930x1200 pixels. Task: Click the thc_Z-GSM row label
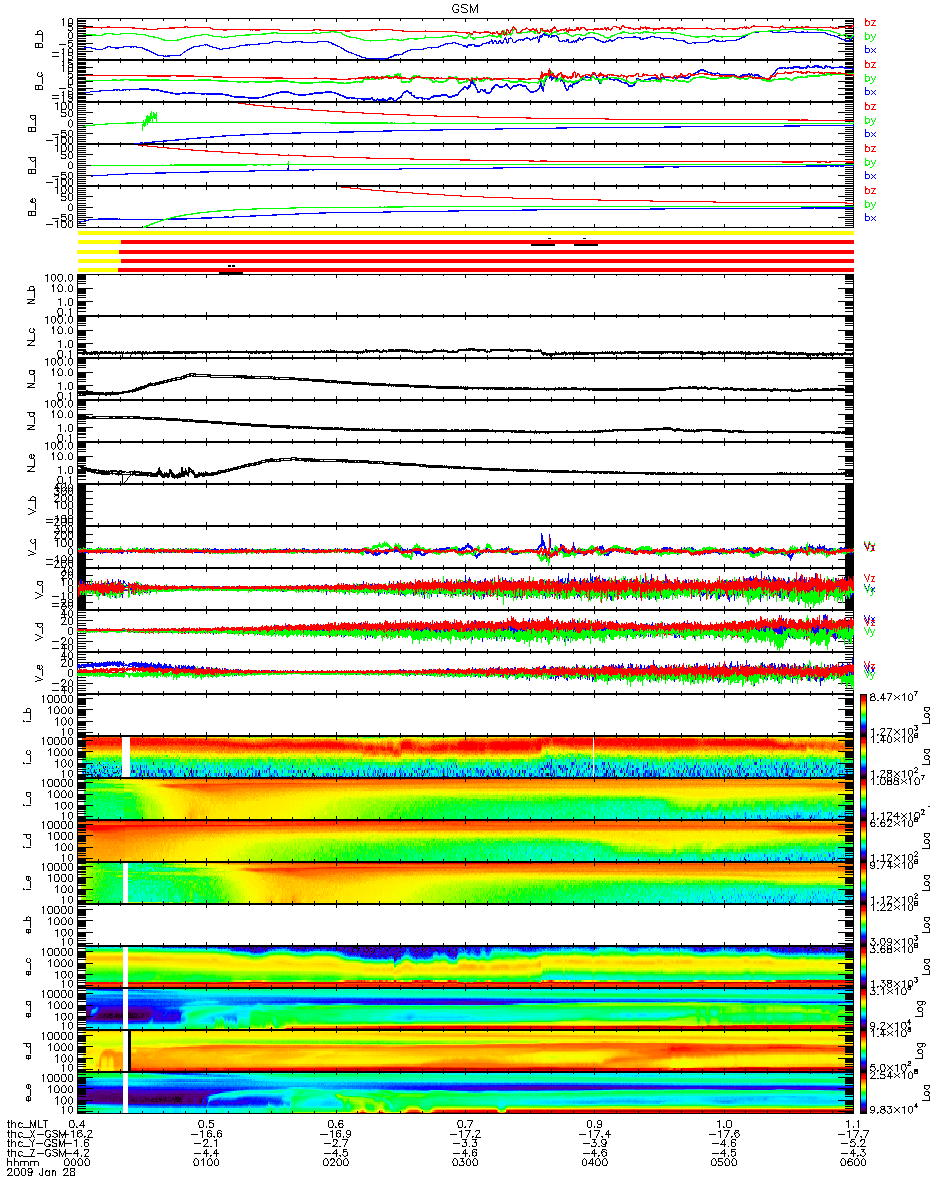click(37, 1155)
